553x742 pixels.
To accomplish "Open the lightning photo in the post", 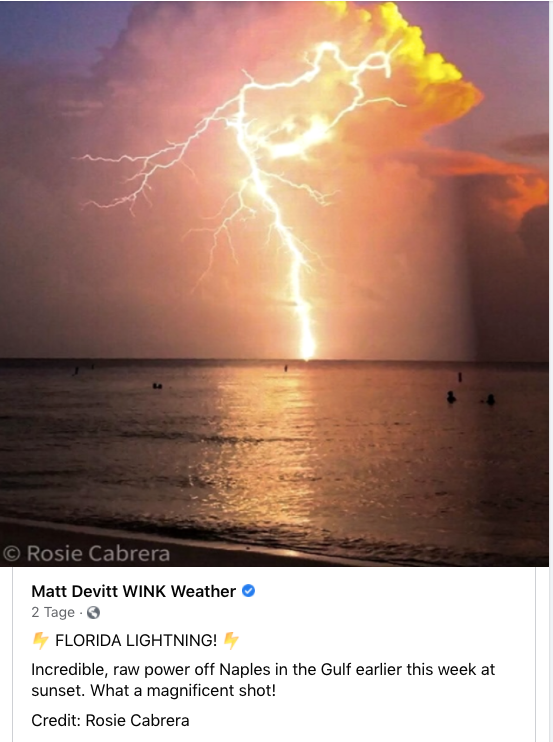I will click(x=274, y=283).
